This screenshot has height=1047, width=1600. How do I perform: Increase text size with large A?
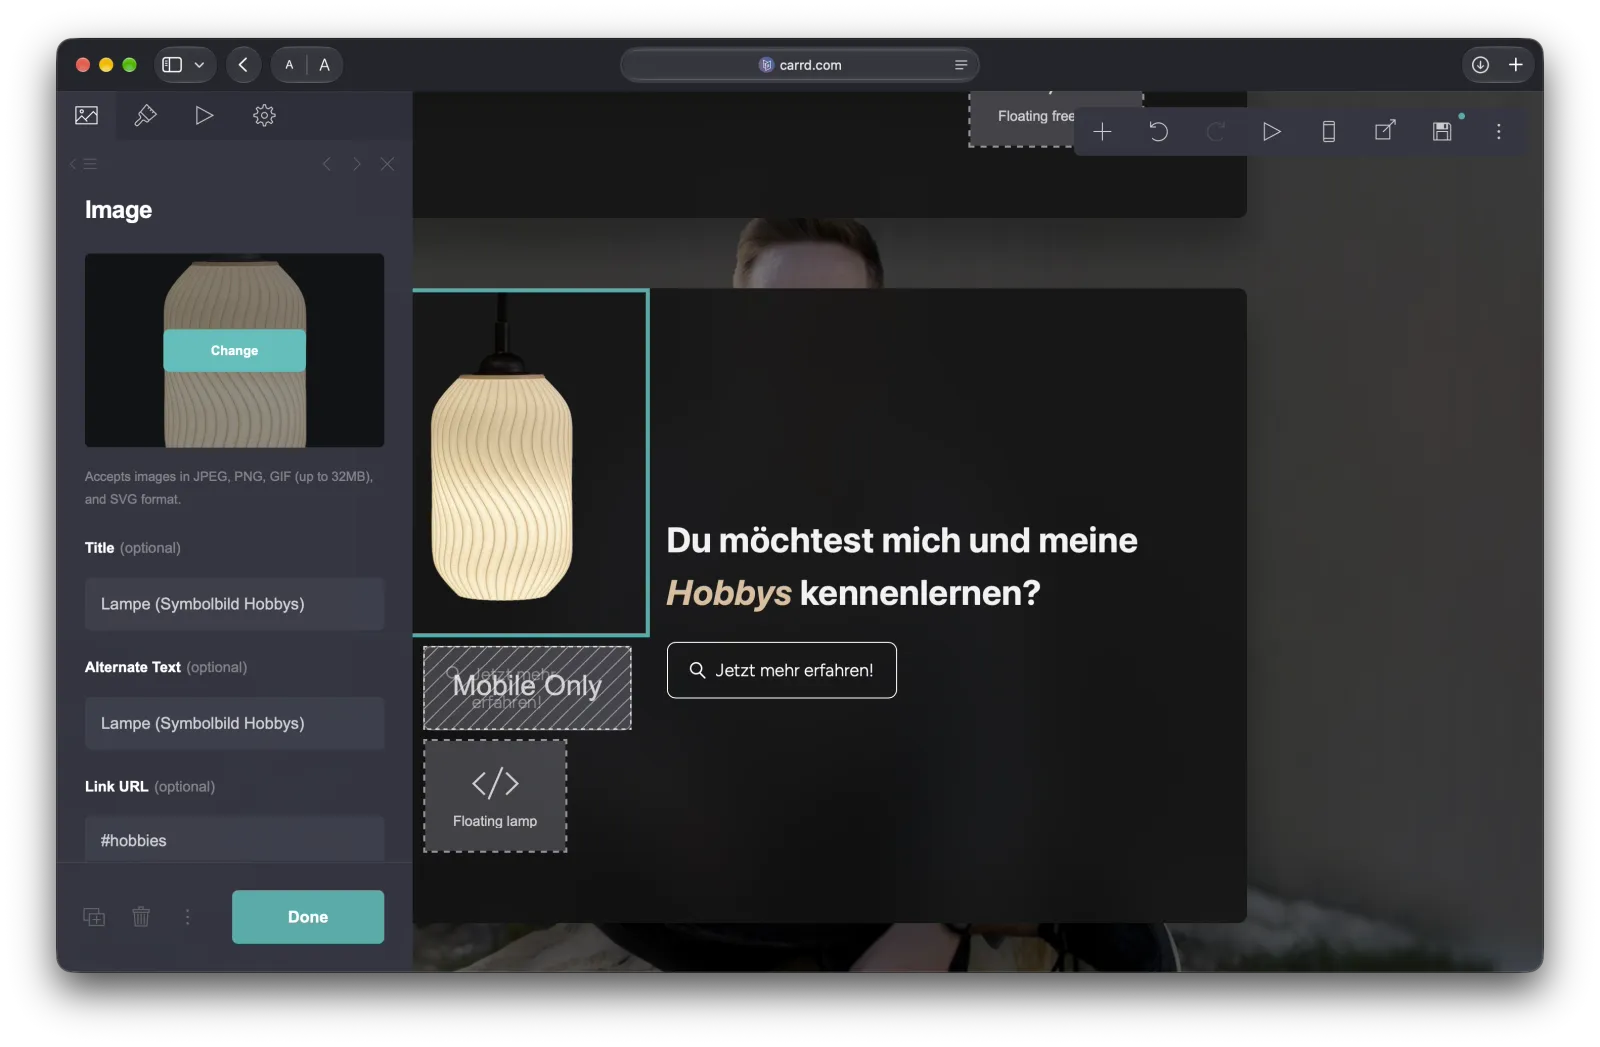coord(324,65)
